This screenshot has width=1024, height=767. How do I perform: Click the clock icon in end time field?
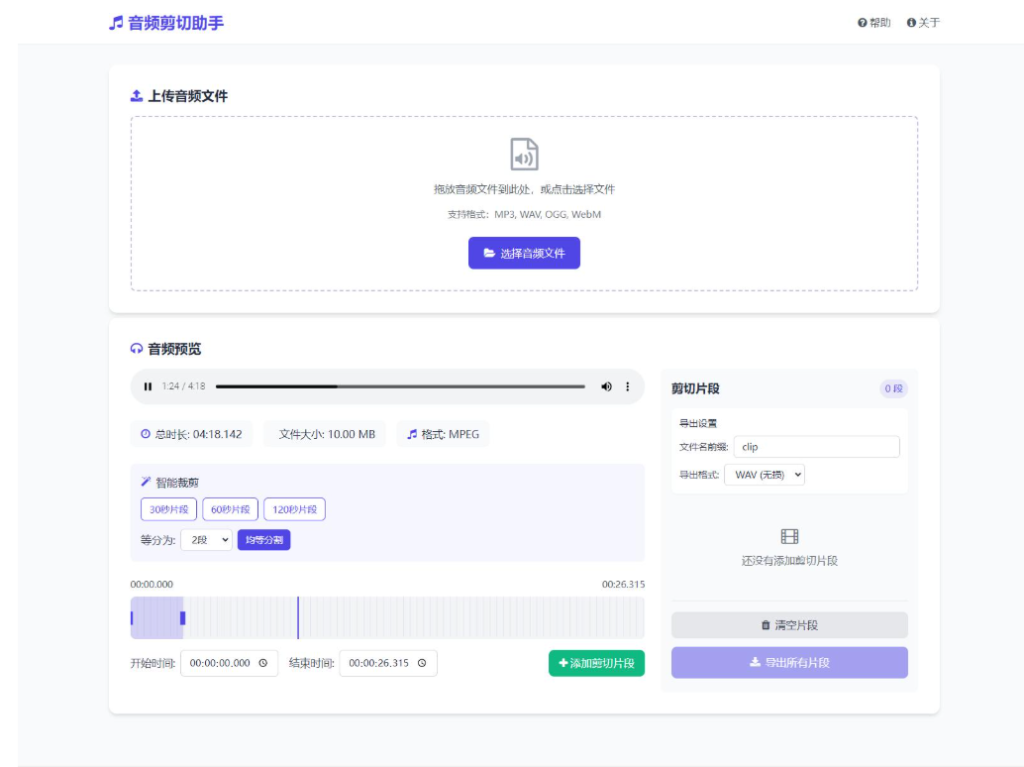(x=422, y=663)
